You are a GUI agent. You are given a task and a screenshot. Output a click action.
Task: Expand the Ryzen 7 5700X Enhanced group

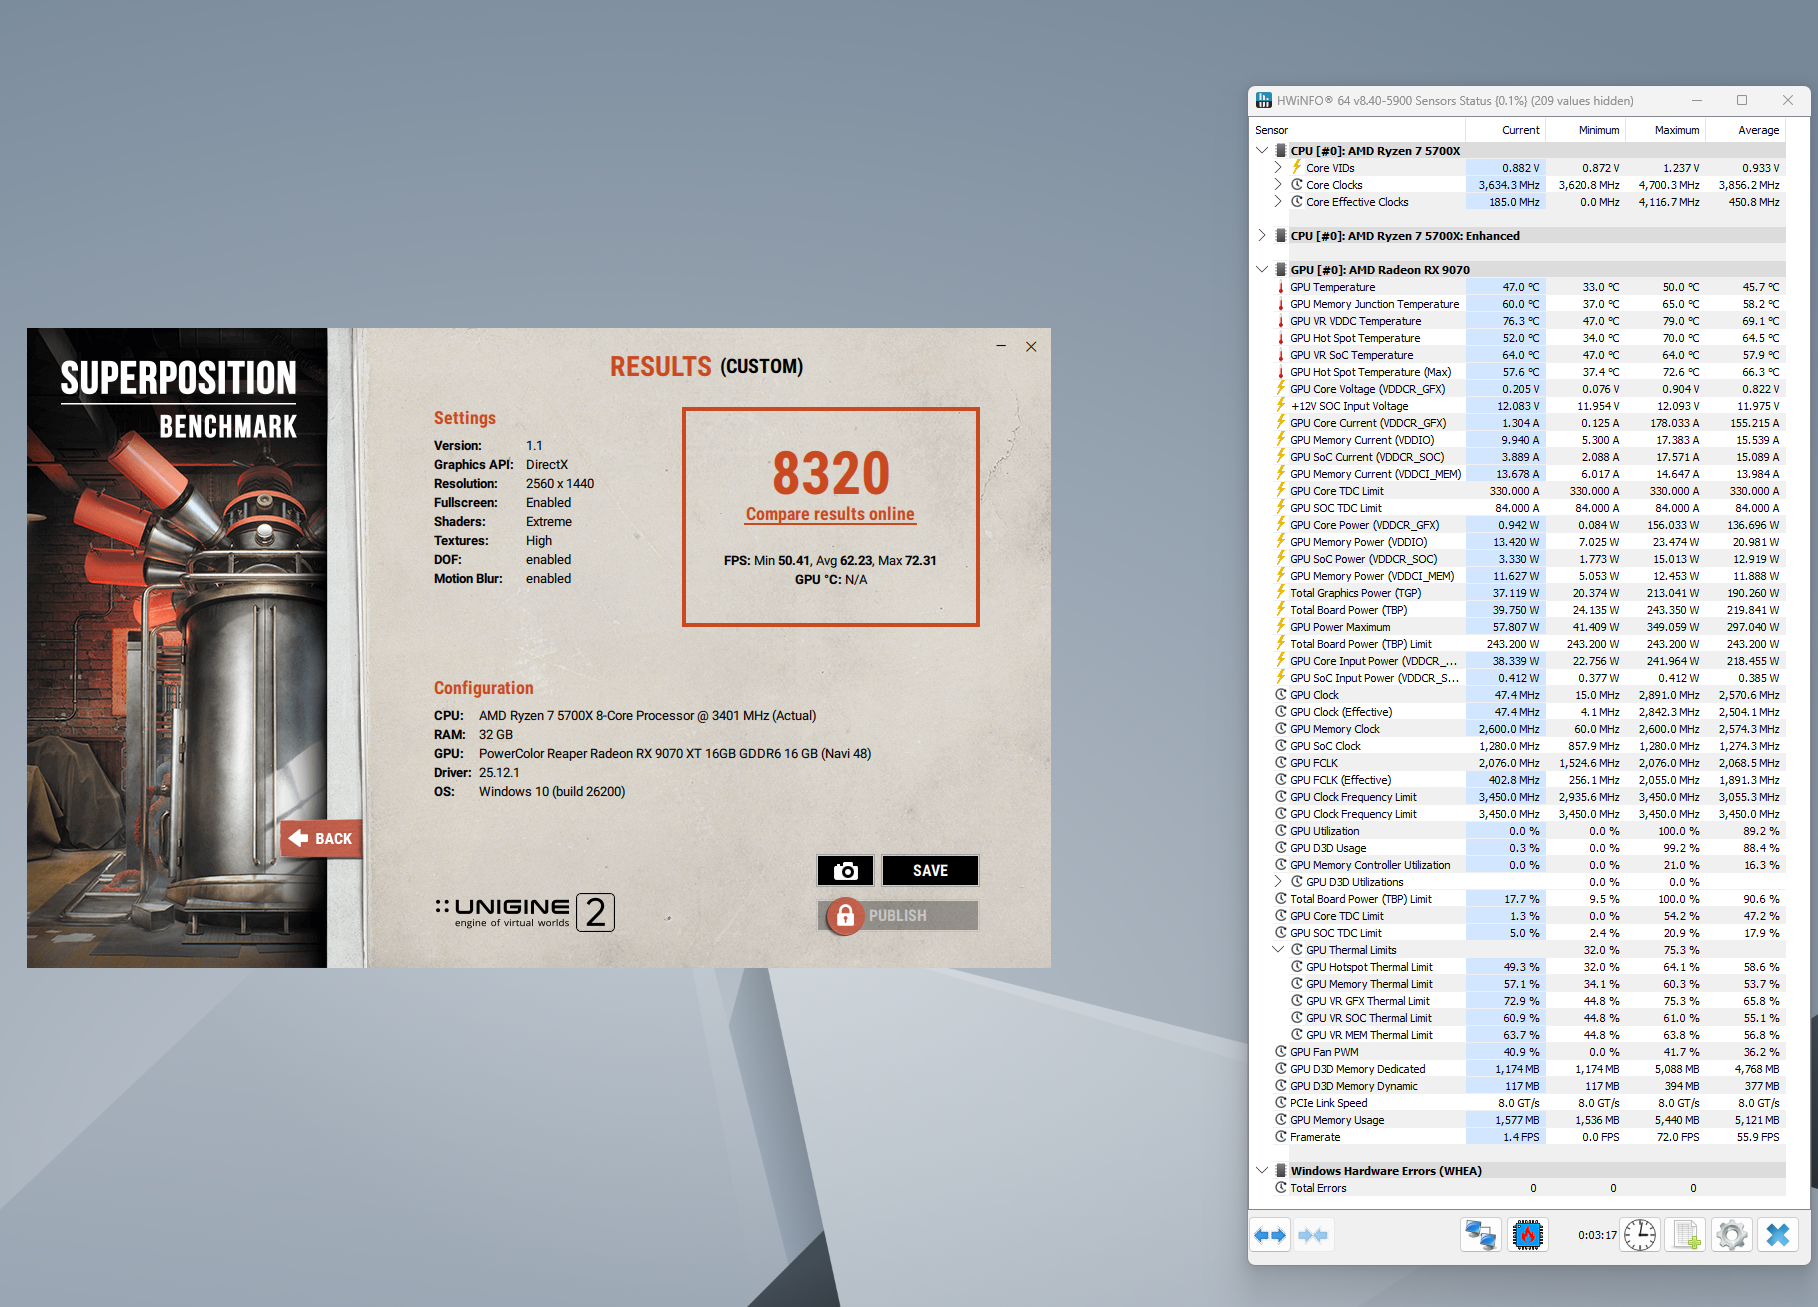tap(1262, 236)
